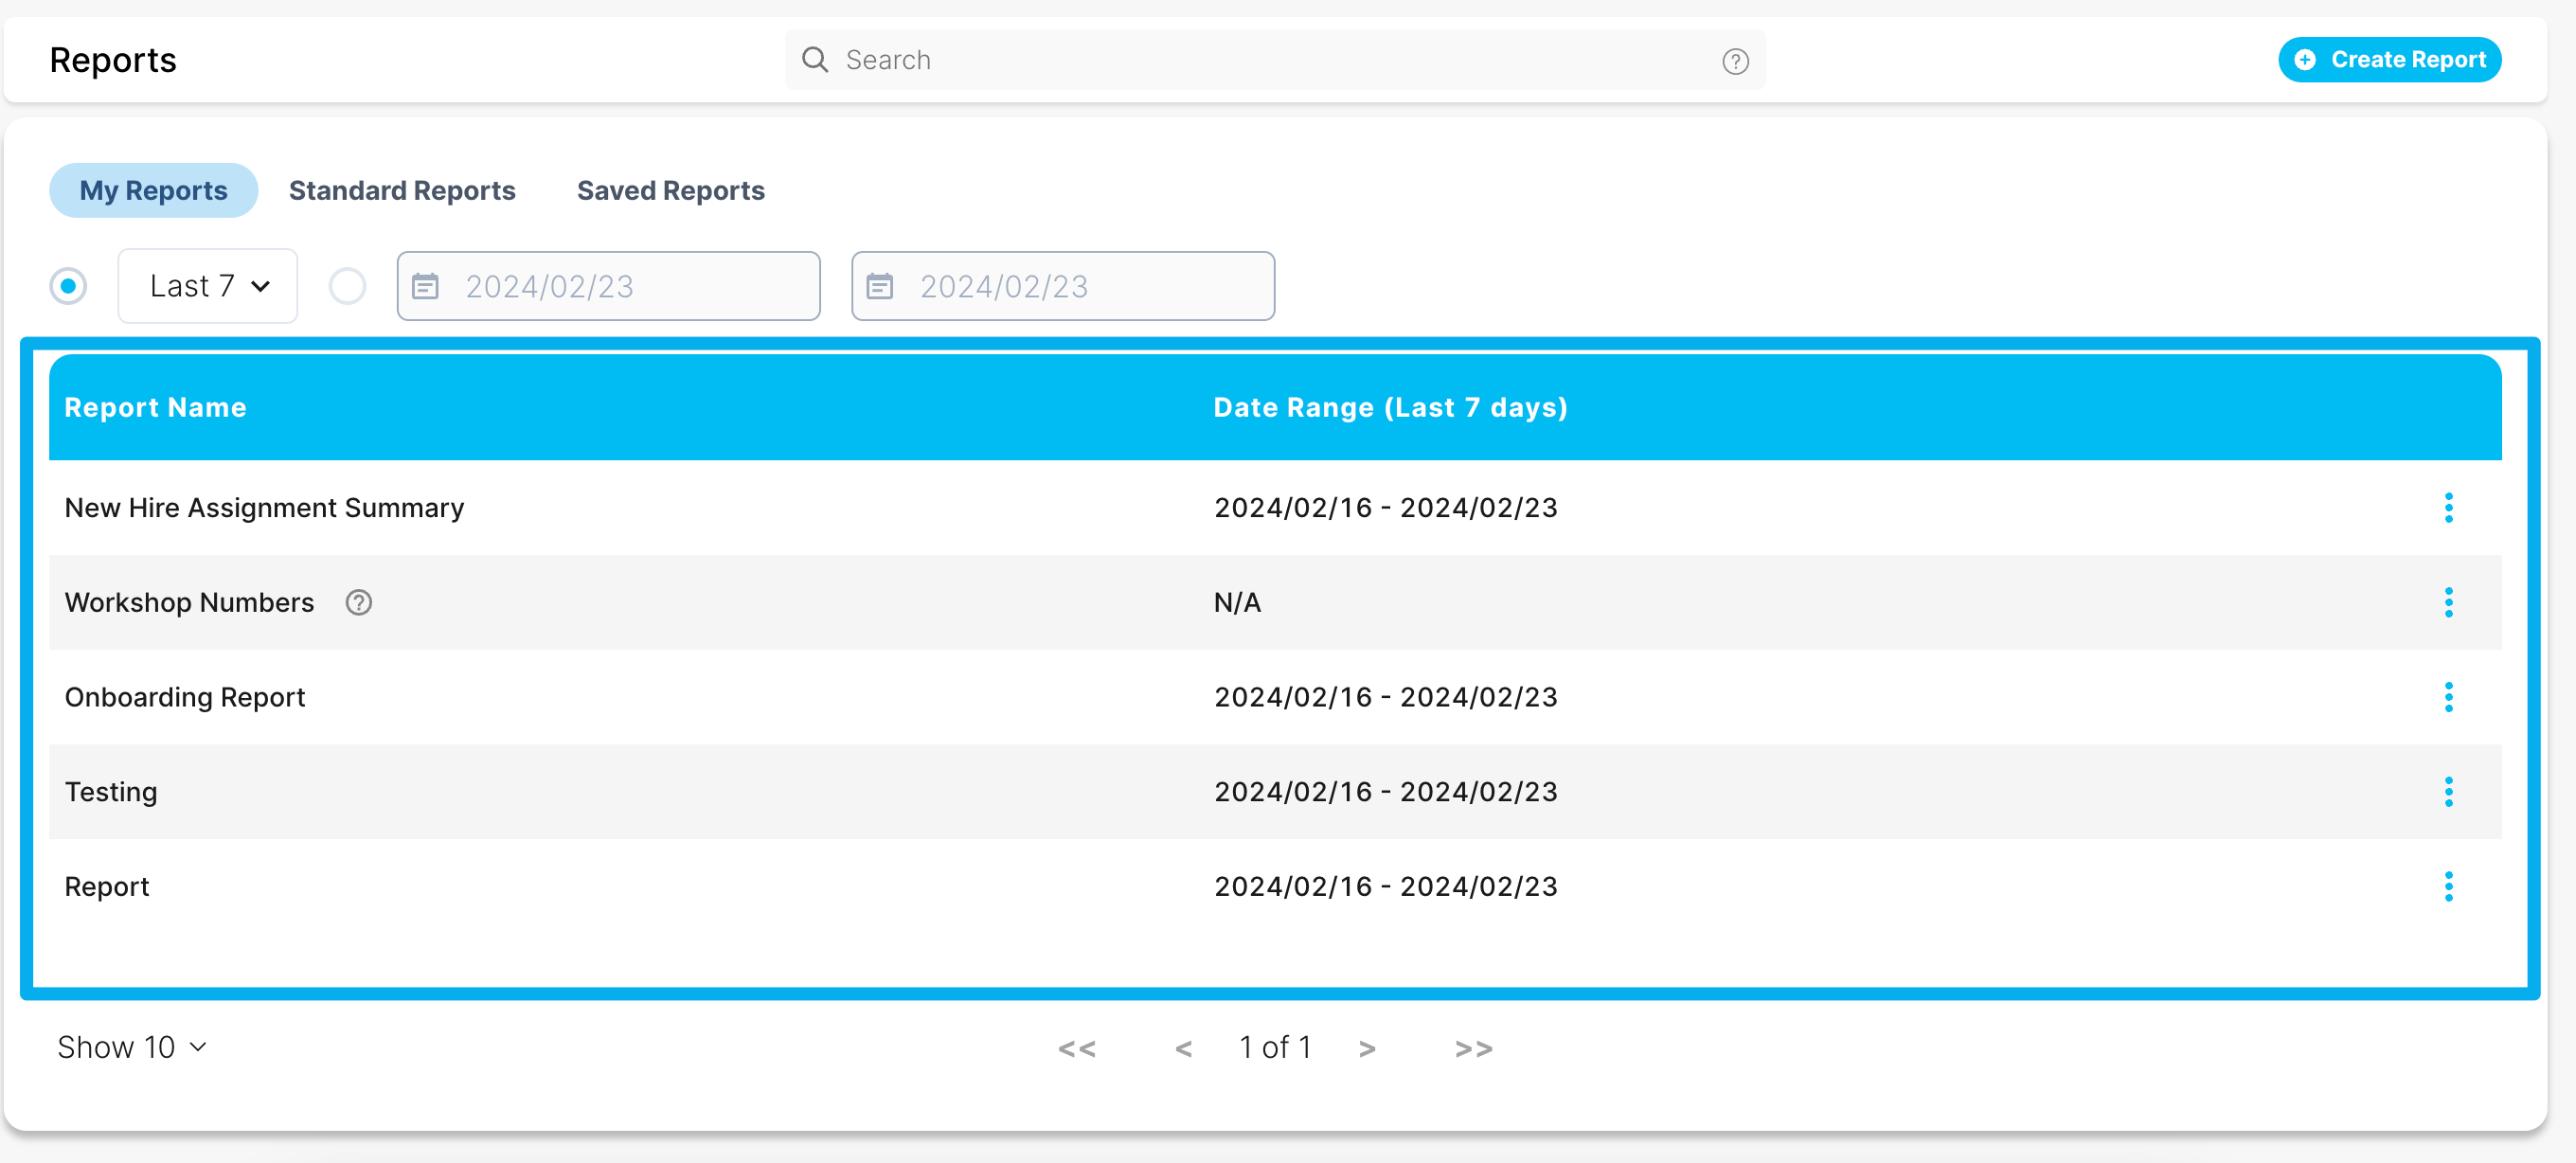Image resolution: width=2576 pixels, height=1163 pixels.
Task: Click the 1 of 1 page indicator
Action: (x=1275, y=1047)
